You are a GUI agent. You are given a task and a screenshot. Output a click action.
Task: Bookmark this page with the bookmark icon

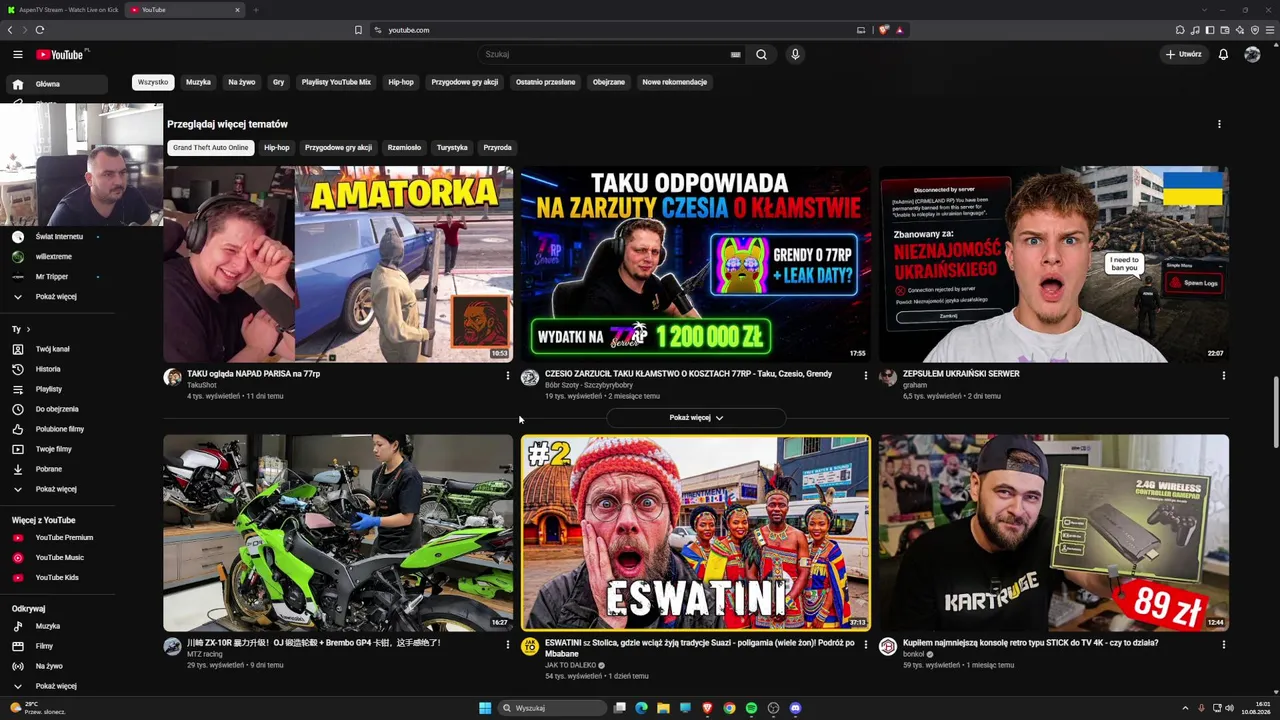(358, 30)
